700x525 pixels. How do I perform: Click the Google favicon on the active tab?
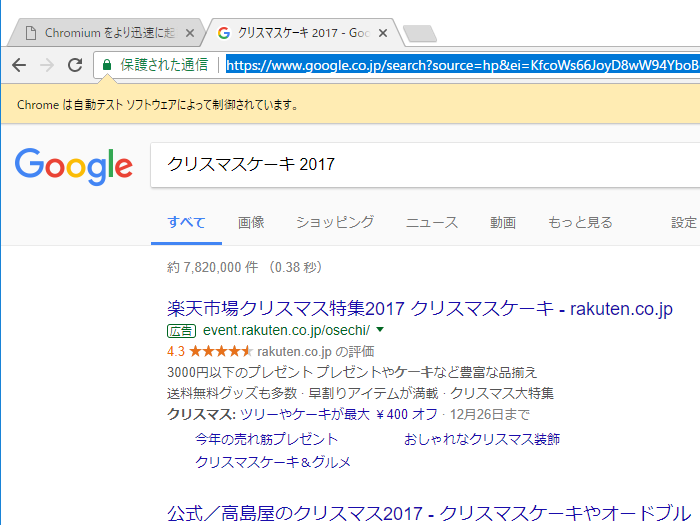[x=224, y=33]
